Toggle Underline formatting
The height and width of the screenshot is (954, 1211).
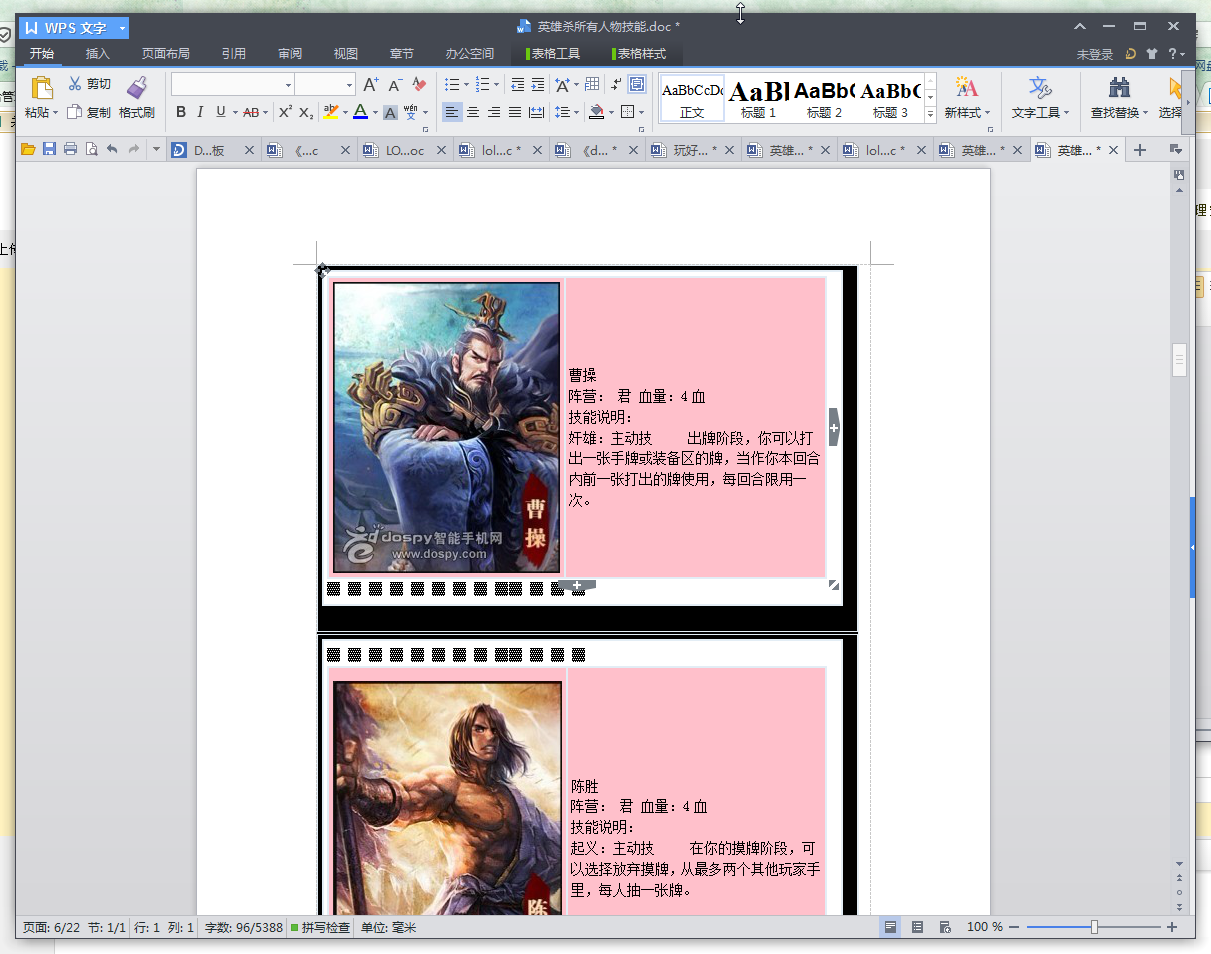coord(220,112)
